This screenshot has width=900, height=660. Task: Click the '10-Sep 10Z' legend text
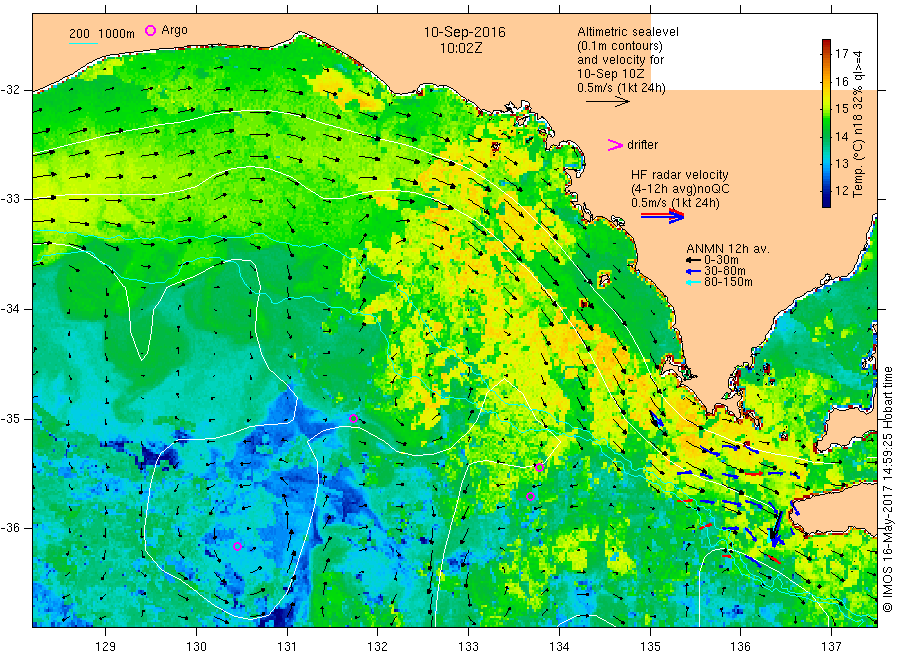[x=611, y=74]
